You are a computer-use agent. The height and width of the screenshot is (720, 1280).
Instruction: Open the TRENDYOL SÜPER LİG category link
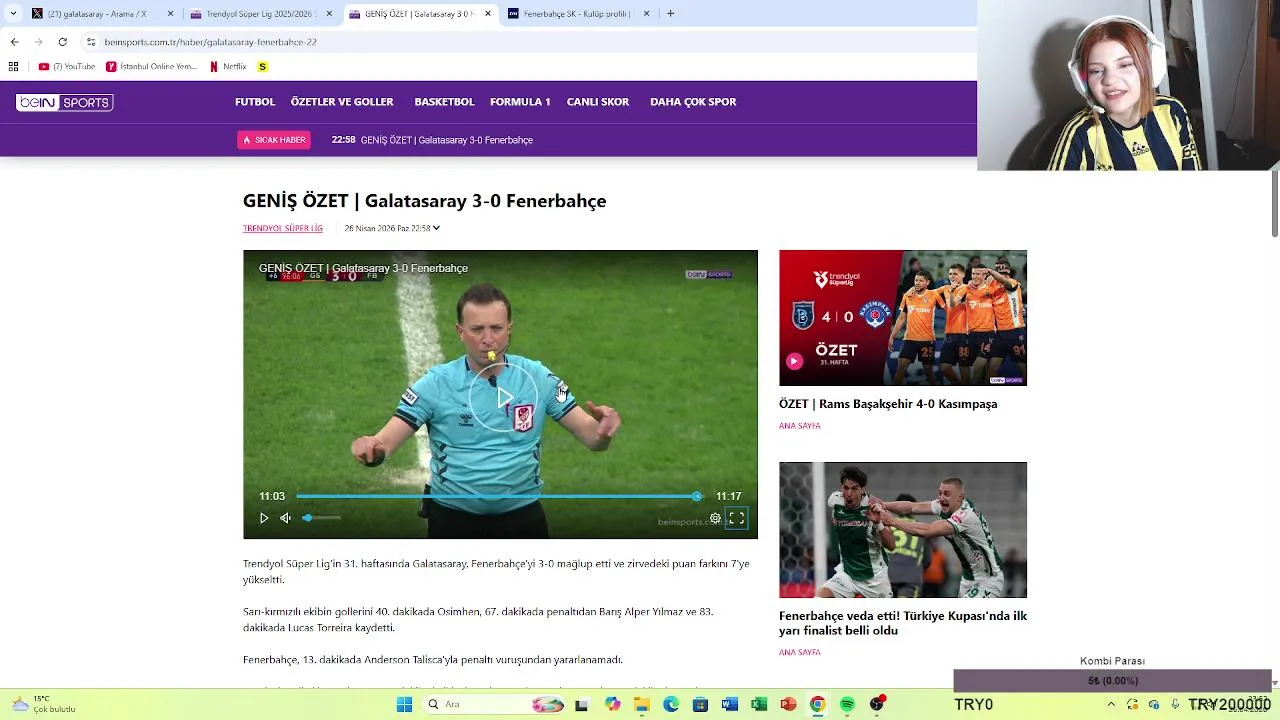click(x=283, y=228)
